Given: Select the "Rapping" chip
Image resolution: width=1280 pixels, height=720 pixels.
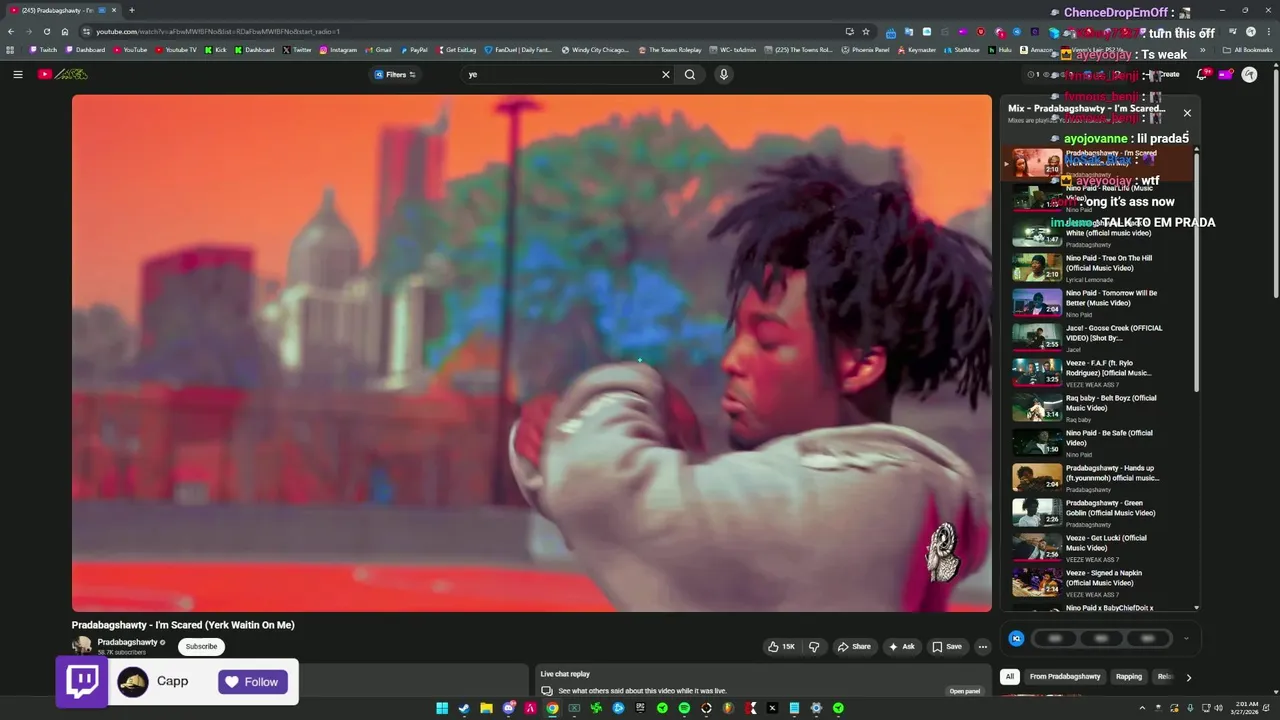Looking at the screenshot, I should pyautogui.click(x=1129, y=677).
